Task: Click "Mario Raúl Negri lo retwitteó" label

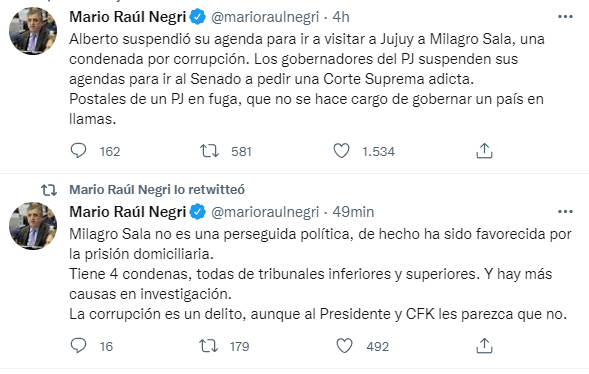Action: (157, 190)
